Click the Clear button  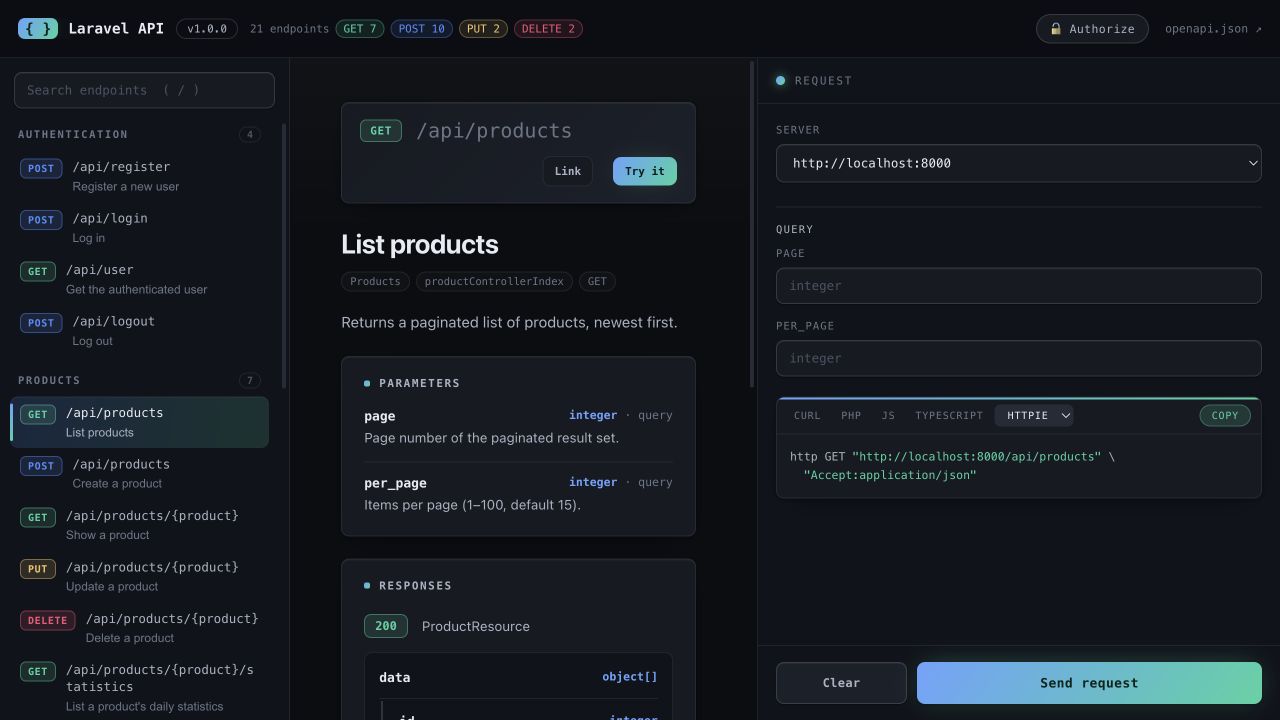coord(841,683)
